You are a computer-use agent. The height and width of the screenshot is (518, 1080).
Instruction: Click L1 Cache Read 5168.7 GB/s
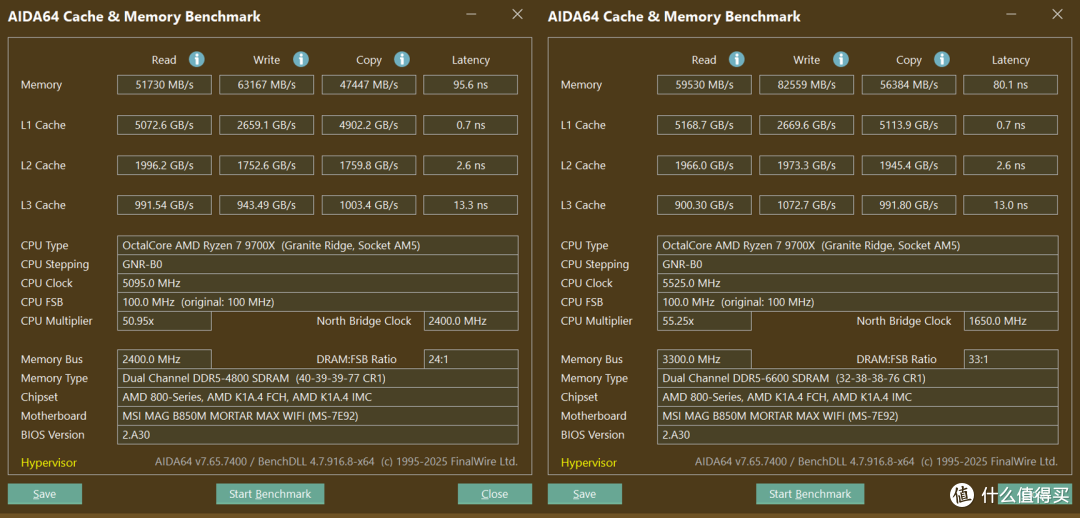[704, 125]
